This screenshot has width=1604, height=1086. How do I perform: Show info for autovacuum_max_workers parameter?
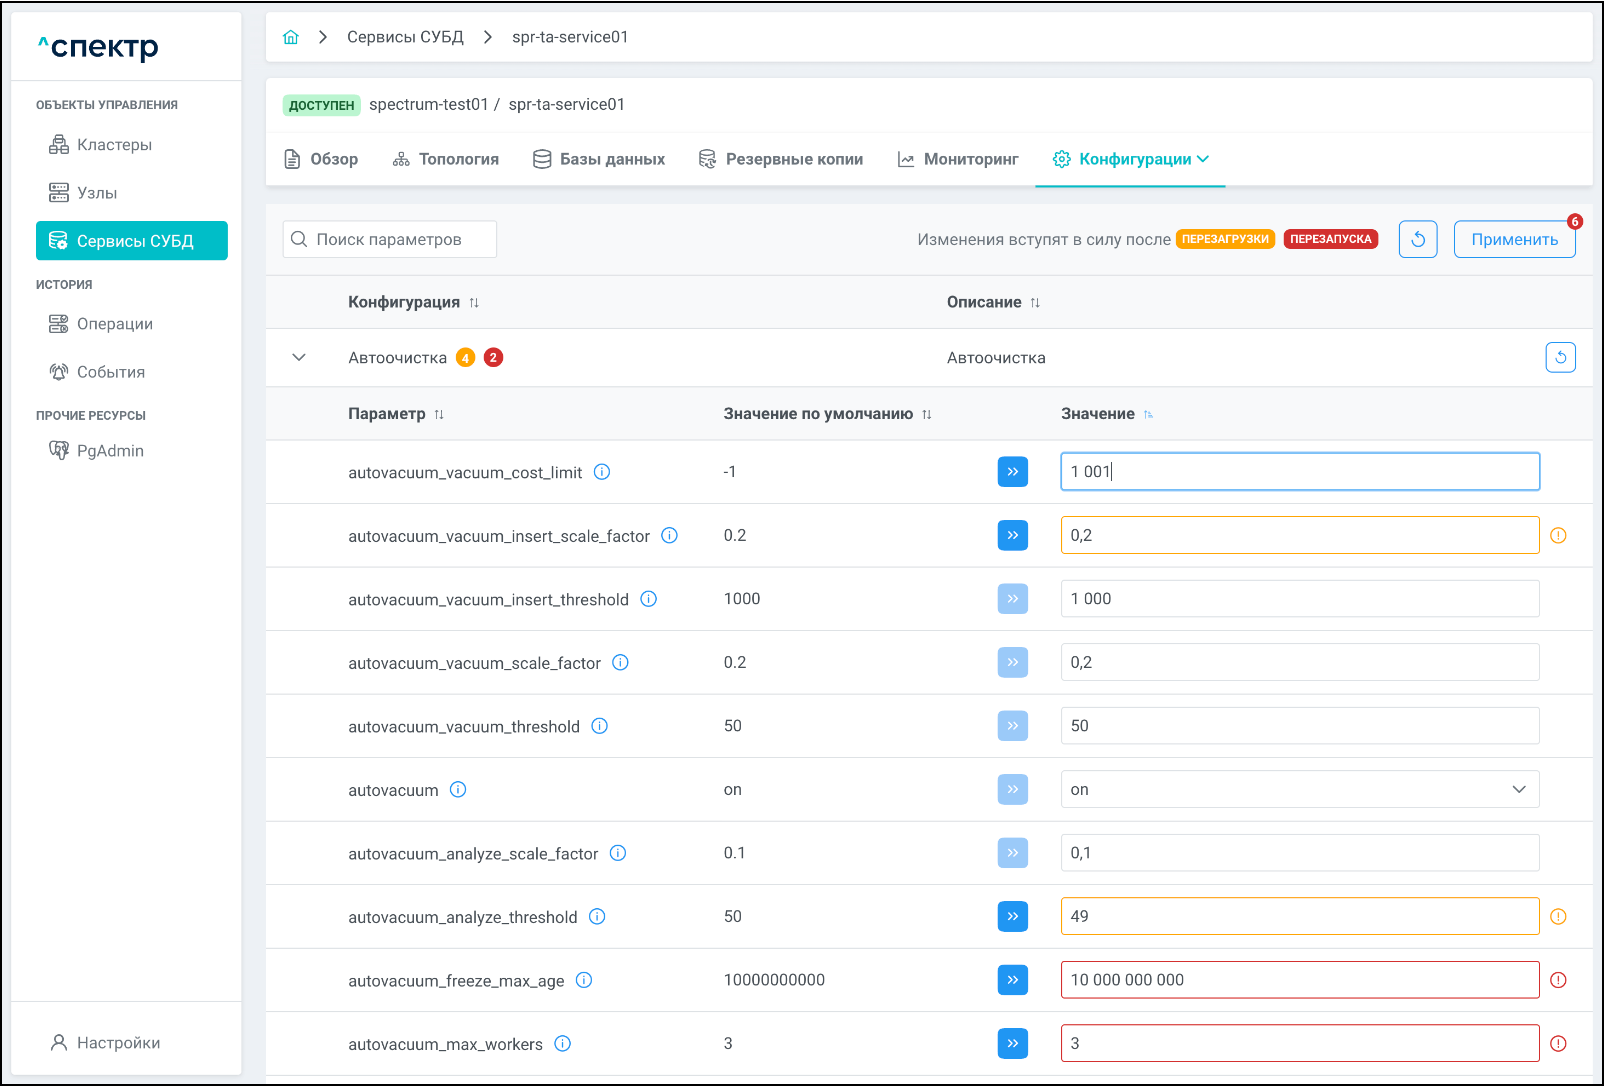pos(563,1044)
